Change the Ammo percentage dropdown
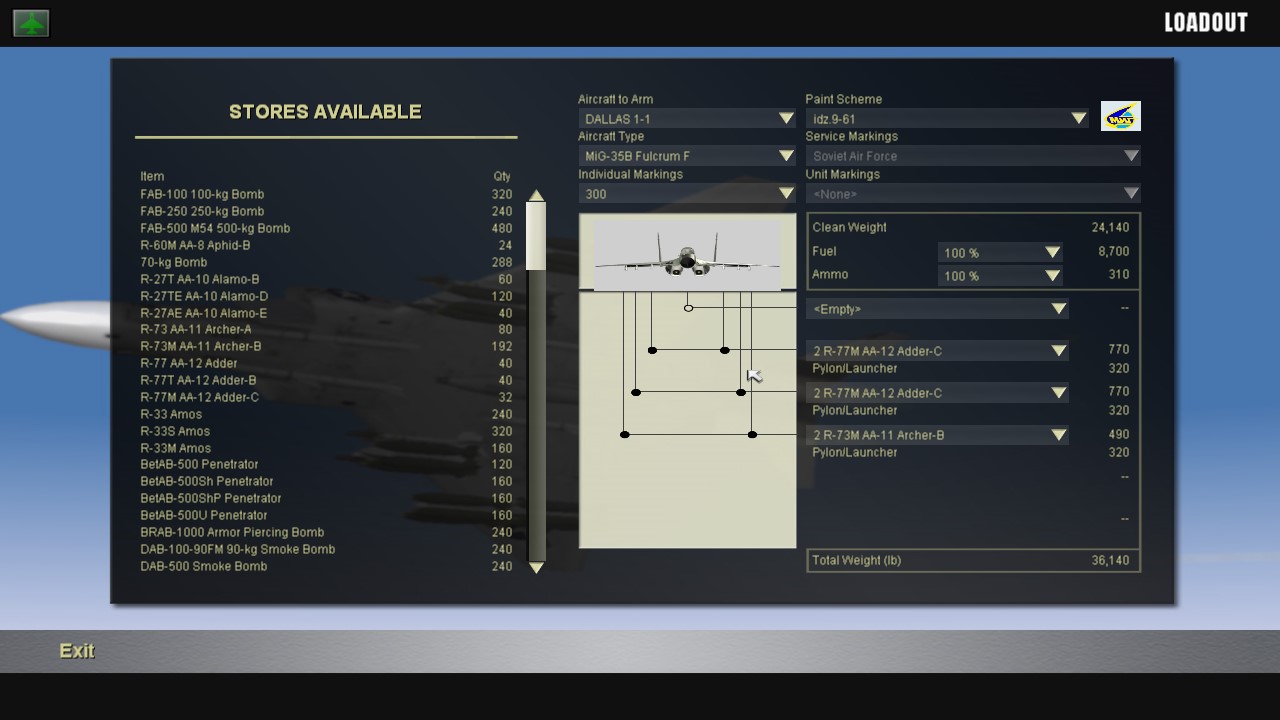 [1000, 276]
